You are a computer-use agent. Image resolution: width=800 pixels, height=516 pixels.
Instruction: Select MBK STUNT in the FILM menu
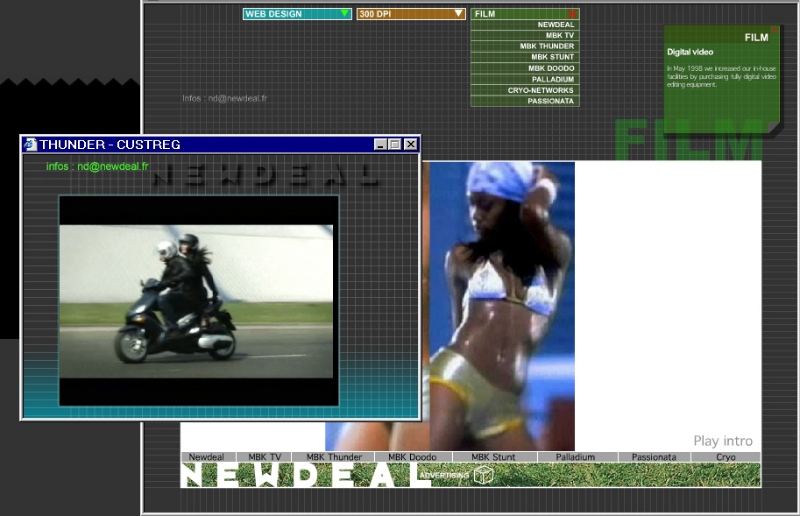[525, 57]
